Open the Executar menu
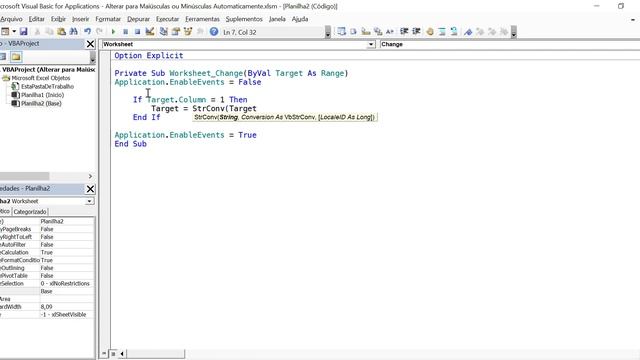 click(x=167, y=19)
